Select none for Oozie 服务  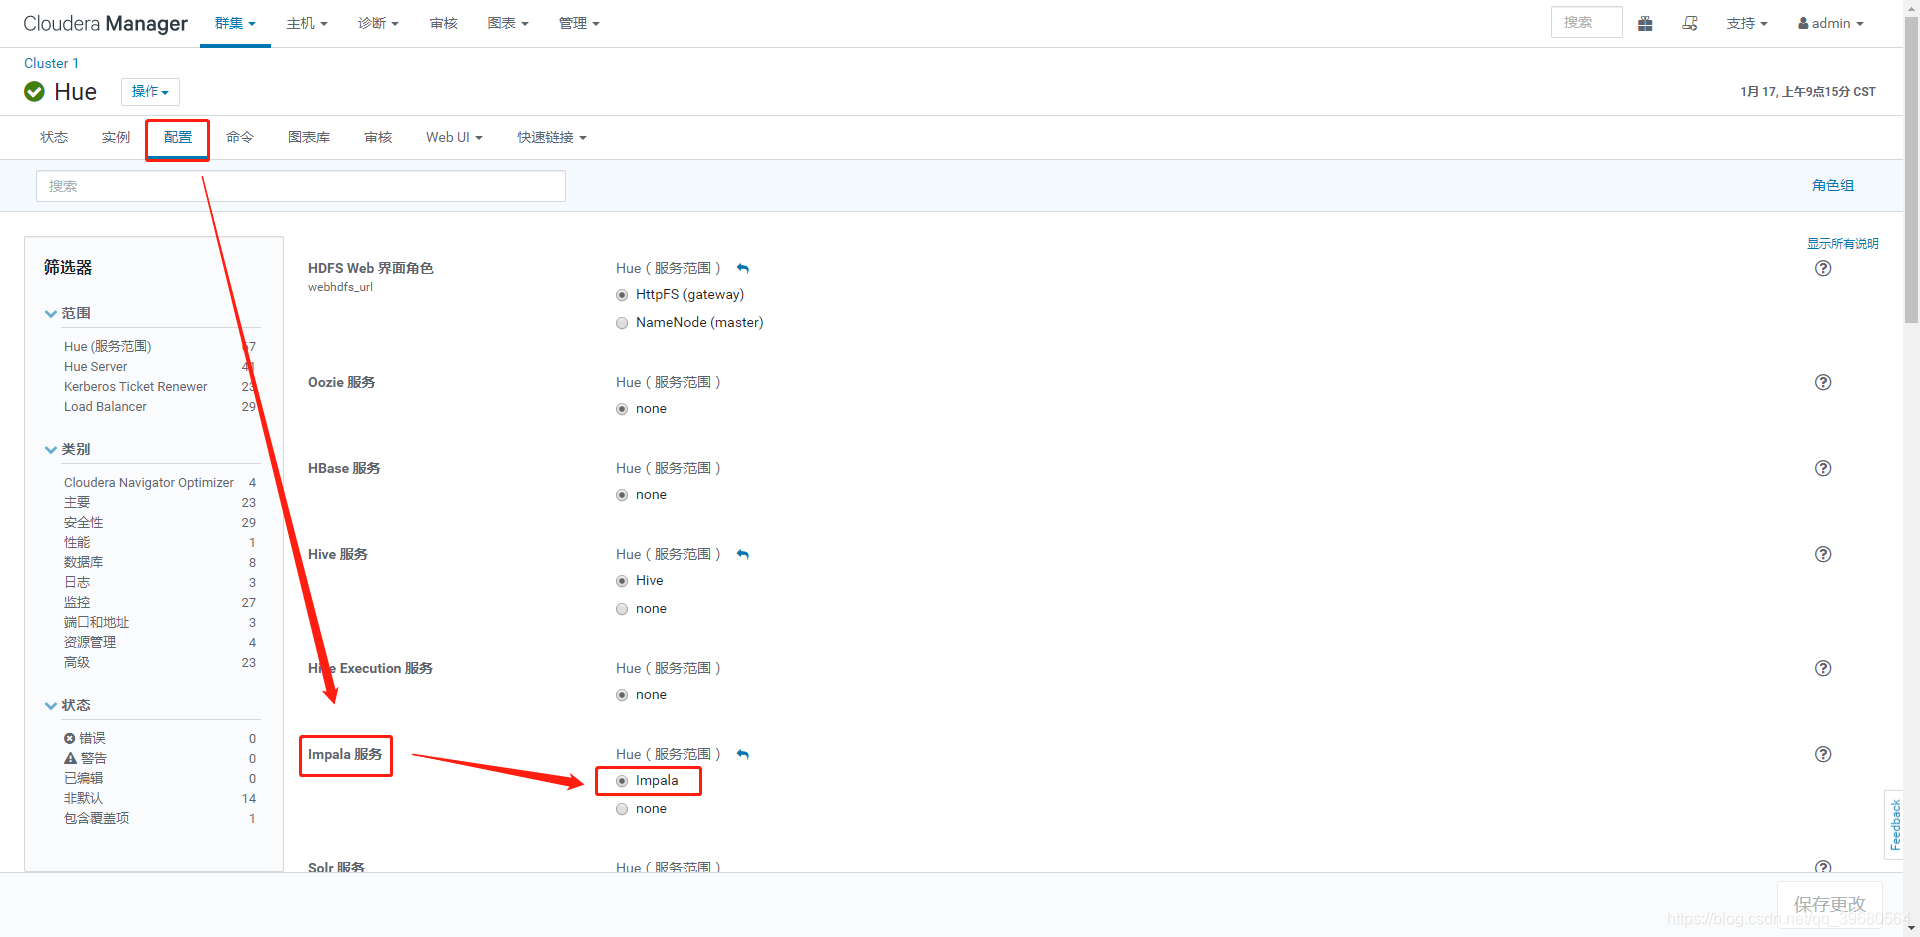point(622,409)
